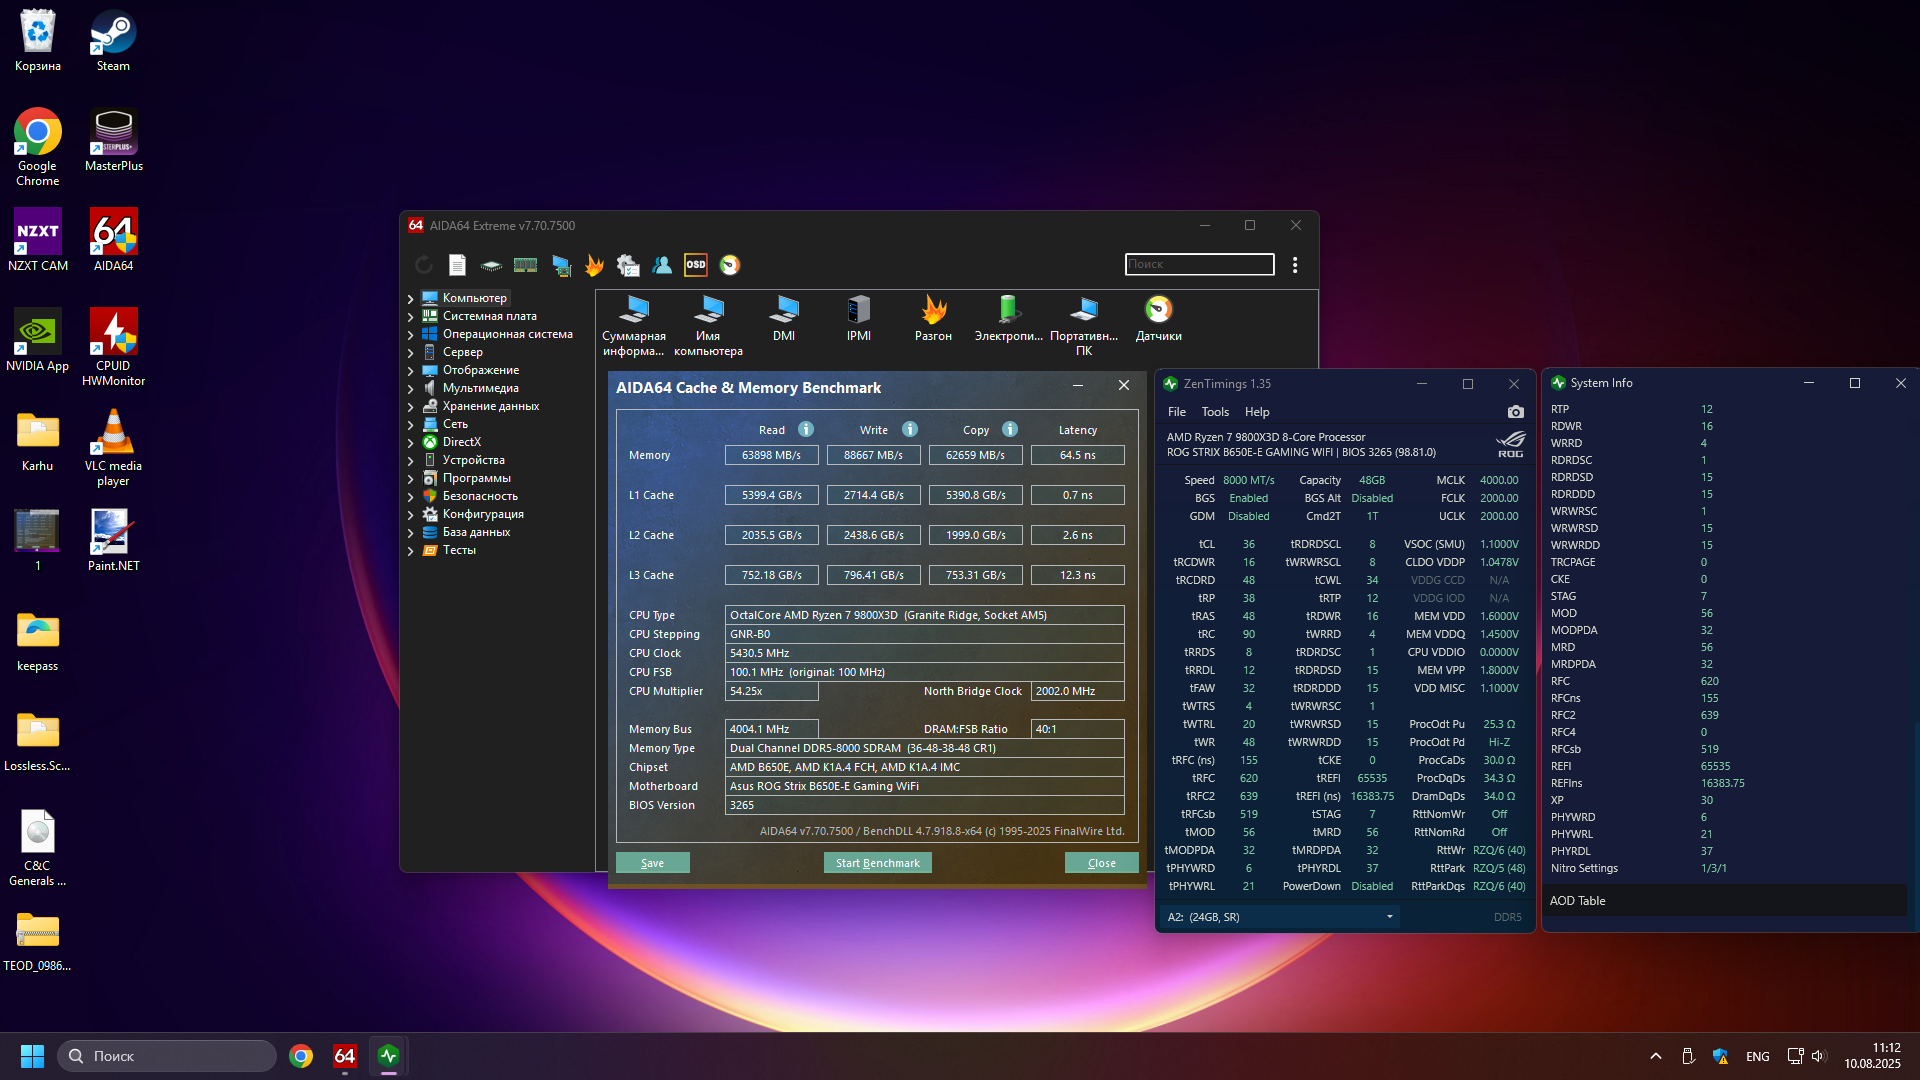Open the IPMI server icon
Image resolution: width=1920 pixels, height=1080 pixels.
[x=859, y=319]
